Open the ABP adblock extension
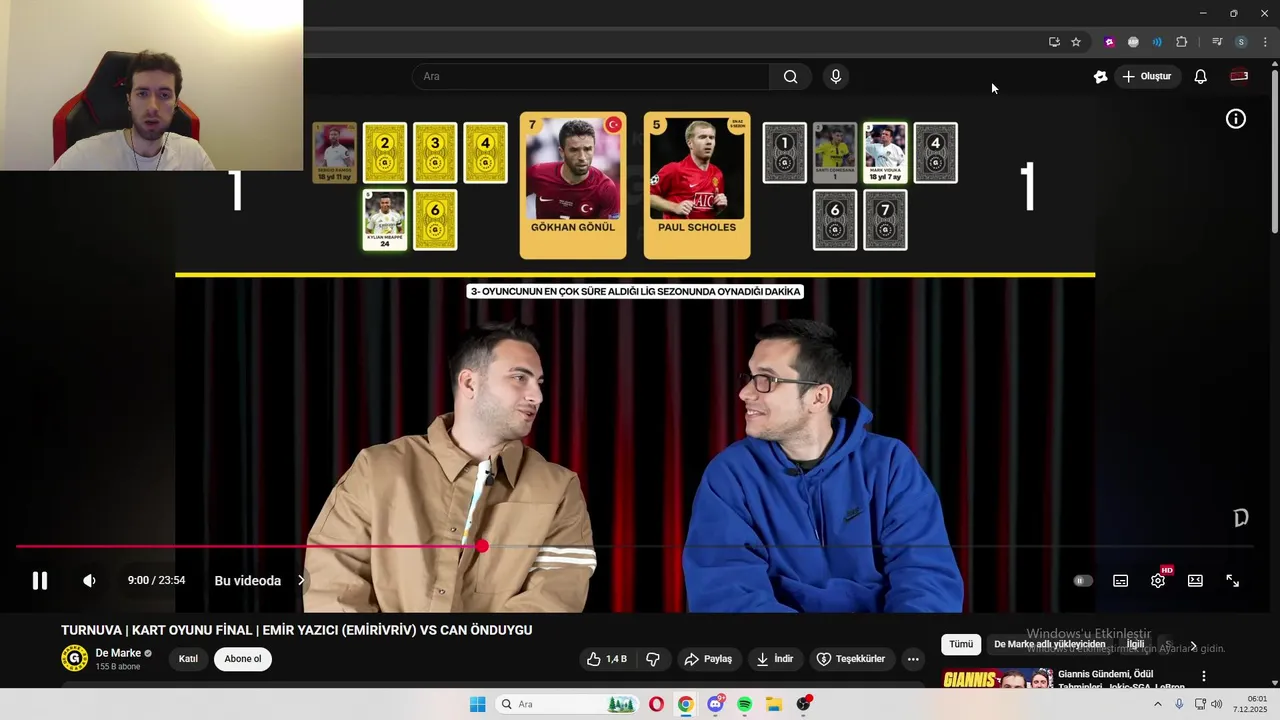Screen dimensions: 1280x720 (x=1133, y=42)
